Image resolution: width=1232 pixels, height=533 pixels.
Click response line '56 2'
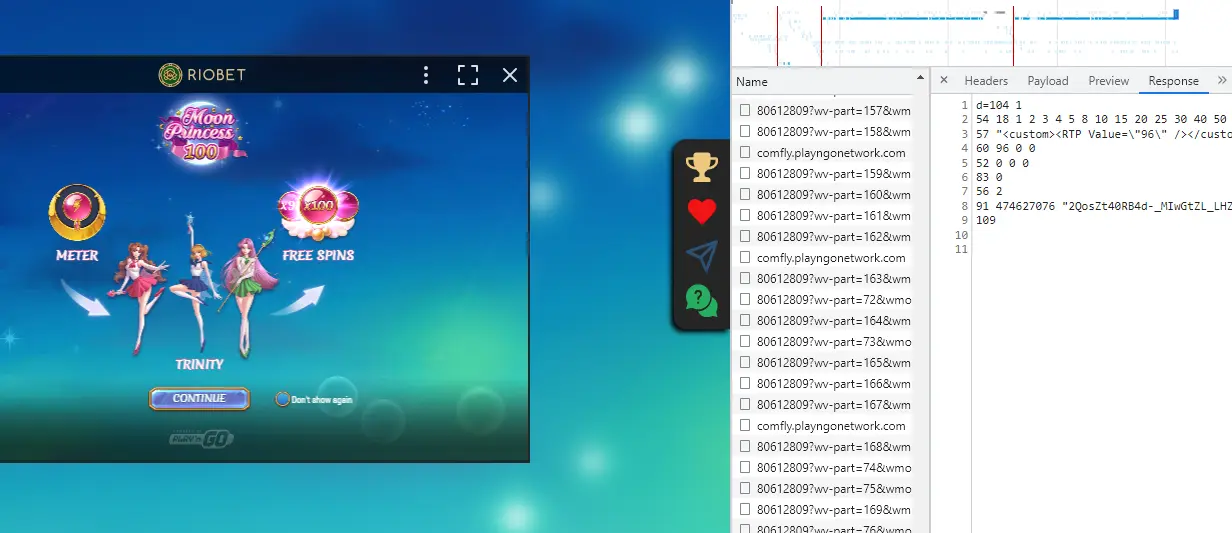pos(989,191)
